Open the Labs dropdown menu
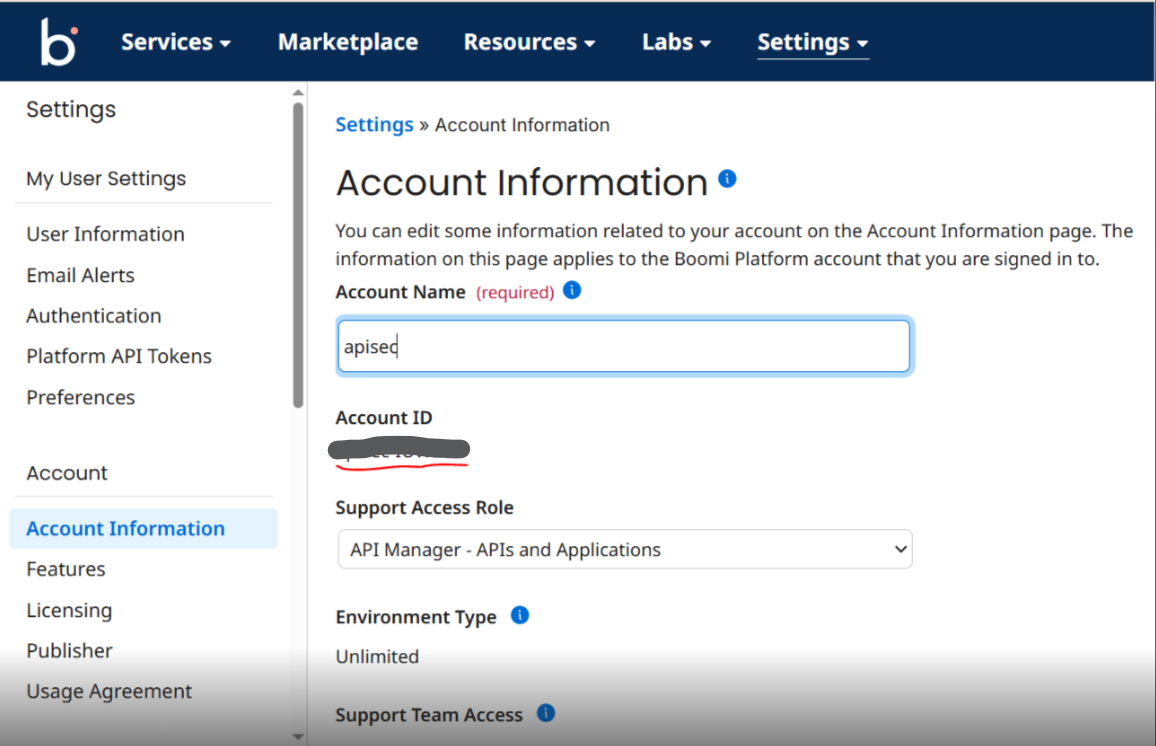The image size is (1156, 746). click(x=676, y=42)
